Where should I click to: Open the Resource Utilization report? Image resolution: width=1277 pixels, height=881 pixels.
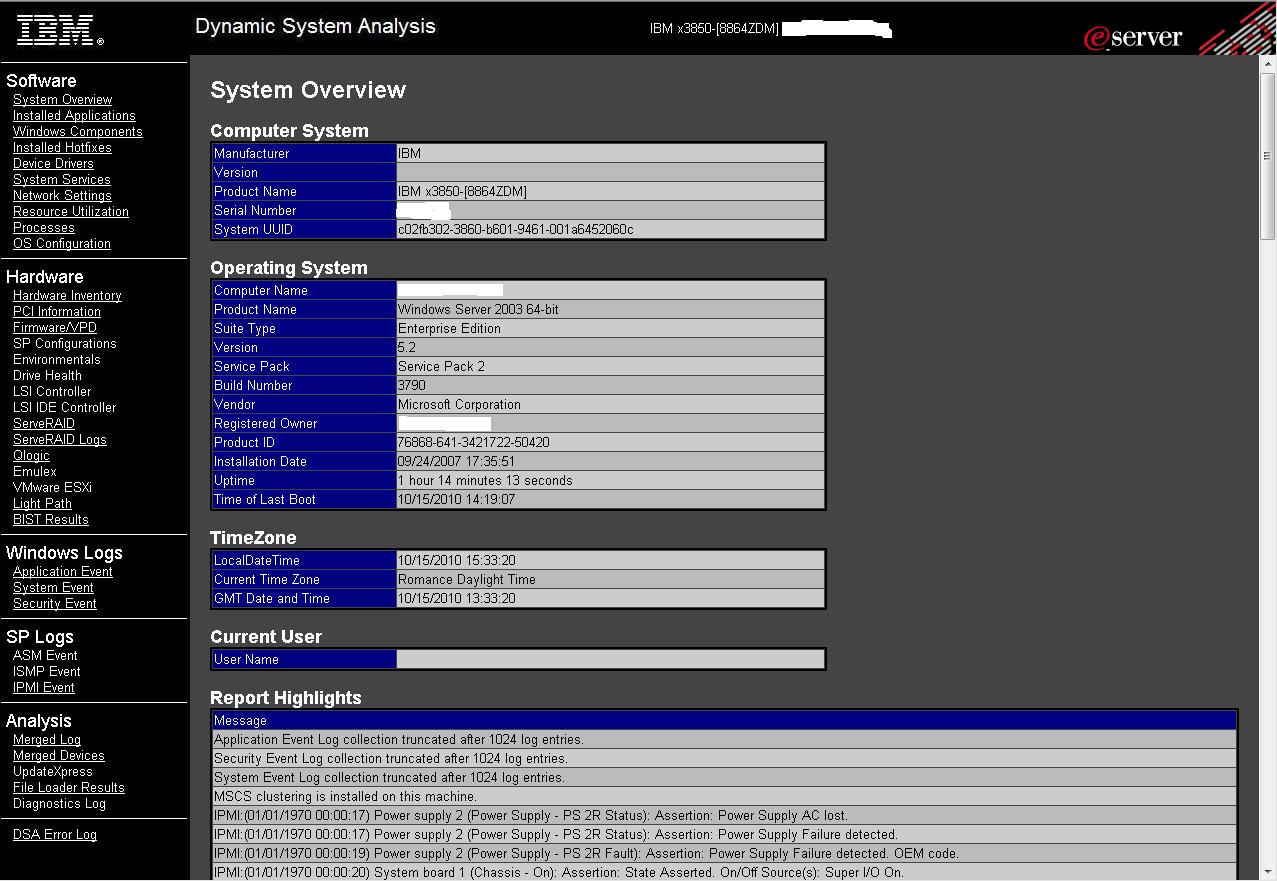click(x=70, y=211)
